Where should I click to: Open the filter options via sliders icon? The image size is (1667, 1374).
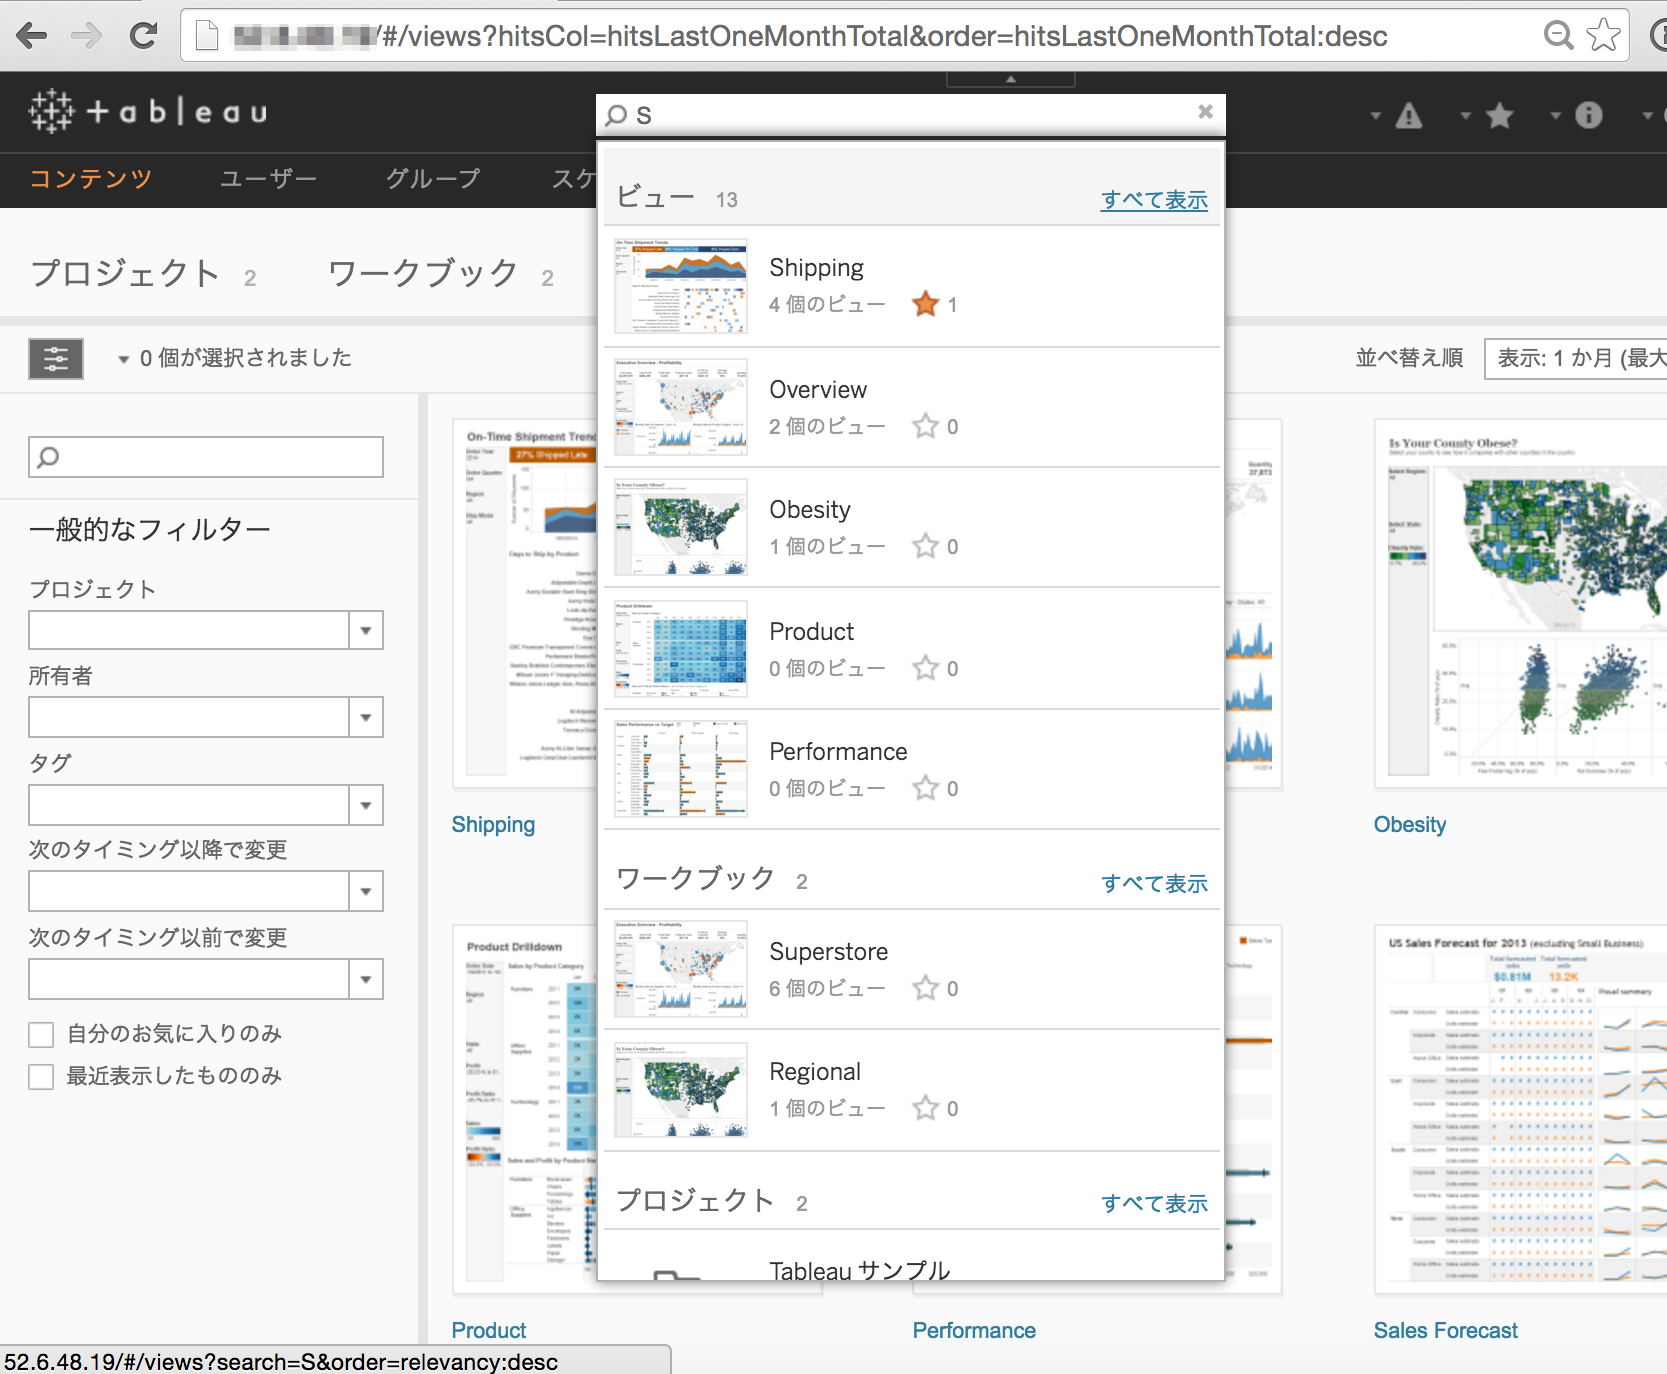(x=55, y=358)
